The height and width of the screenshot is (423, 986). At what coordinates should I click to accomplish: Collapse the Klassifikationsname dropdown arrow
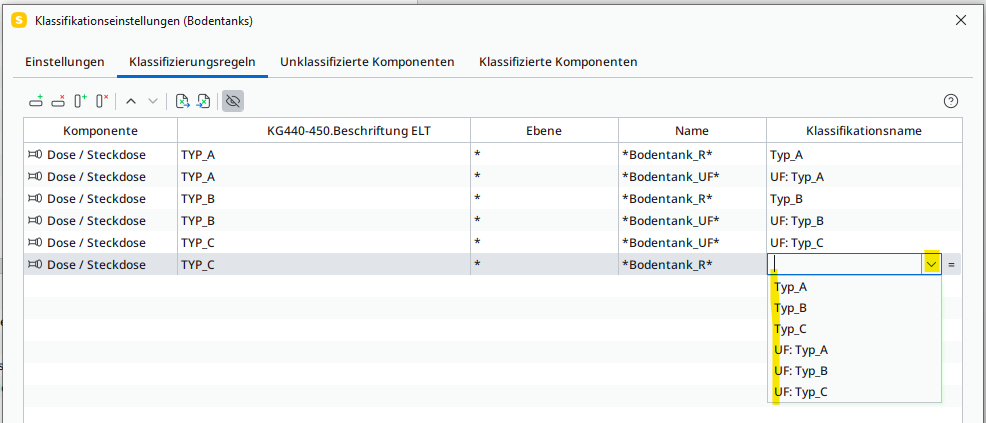(931, 264)
